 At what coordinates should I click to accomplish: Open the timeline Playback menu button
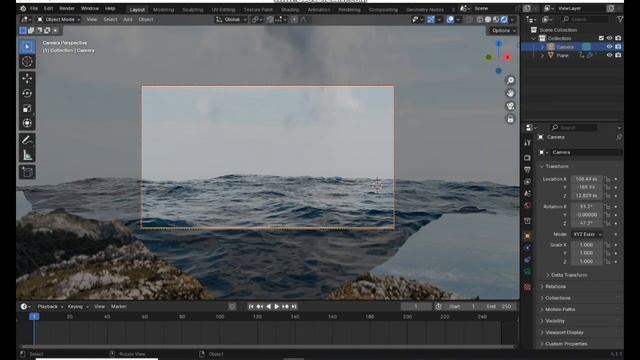50,306
